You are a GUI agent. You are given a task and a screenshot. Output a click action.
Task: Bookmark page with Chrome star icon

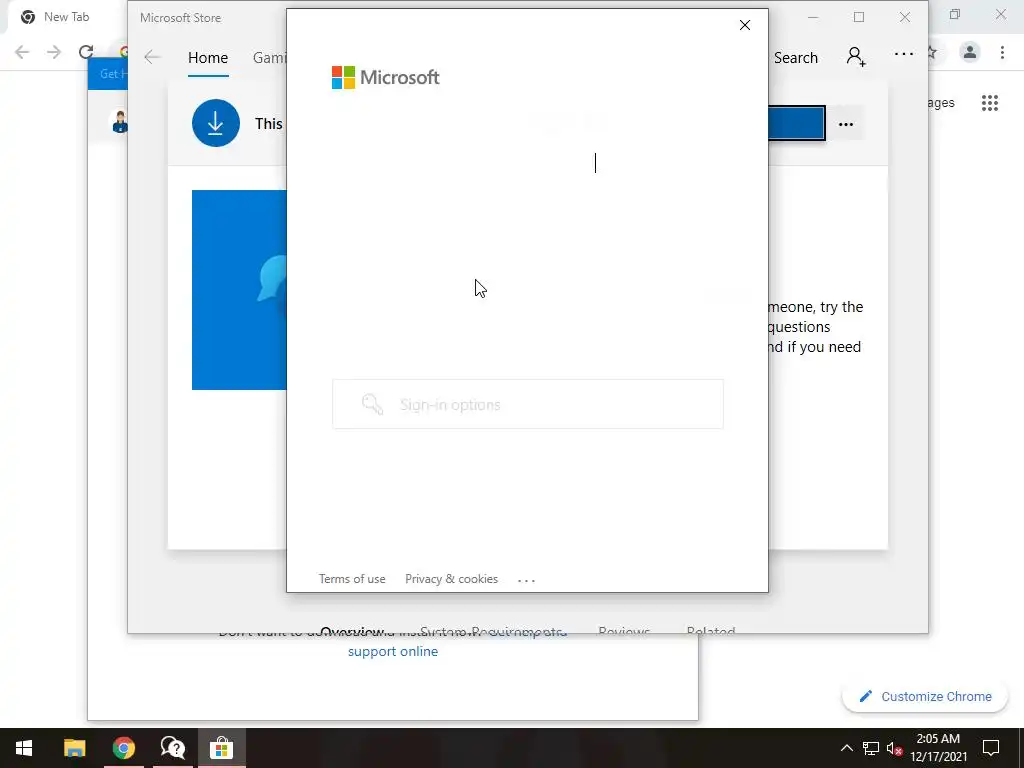933,52
